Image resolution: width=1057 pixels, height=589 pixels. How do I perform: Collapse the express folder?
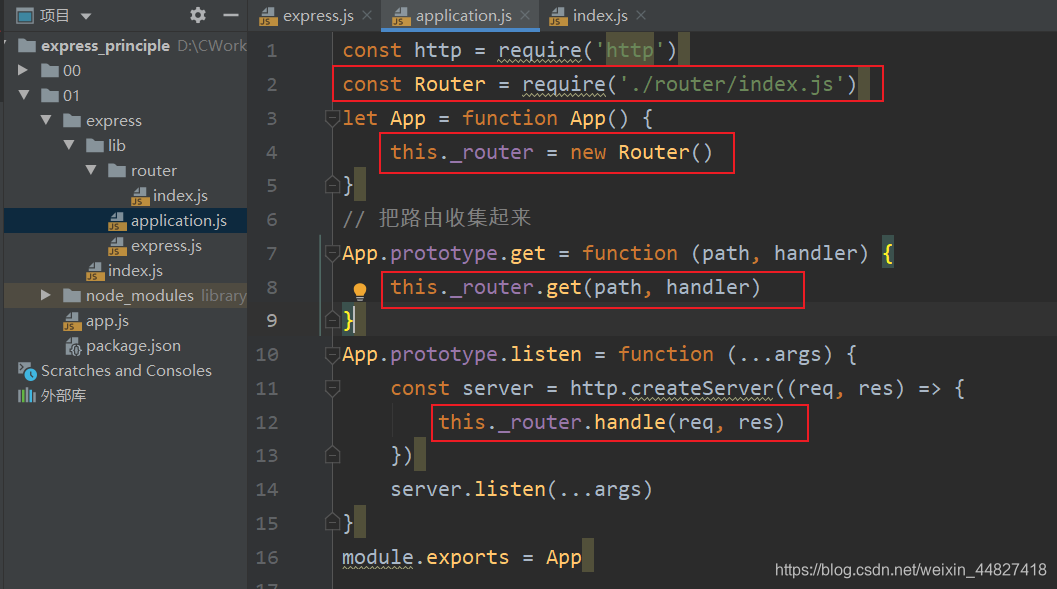tap(46, 120)
